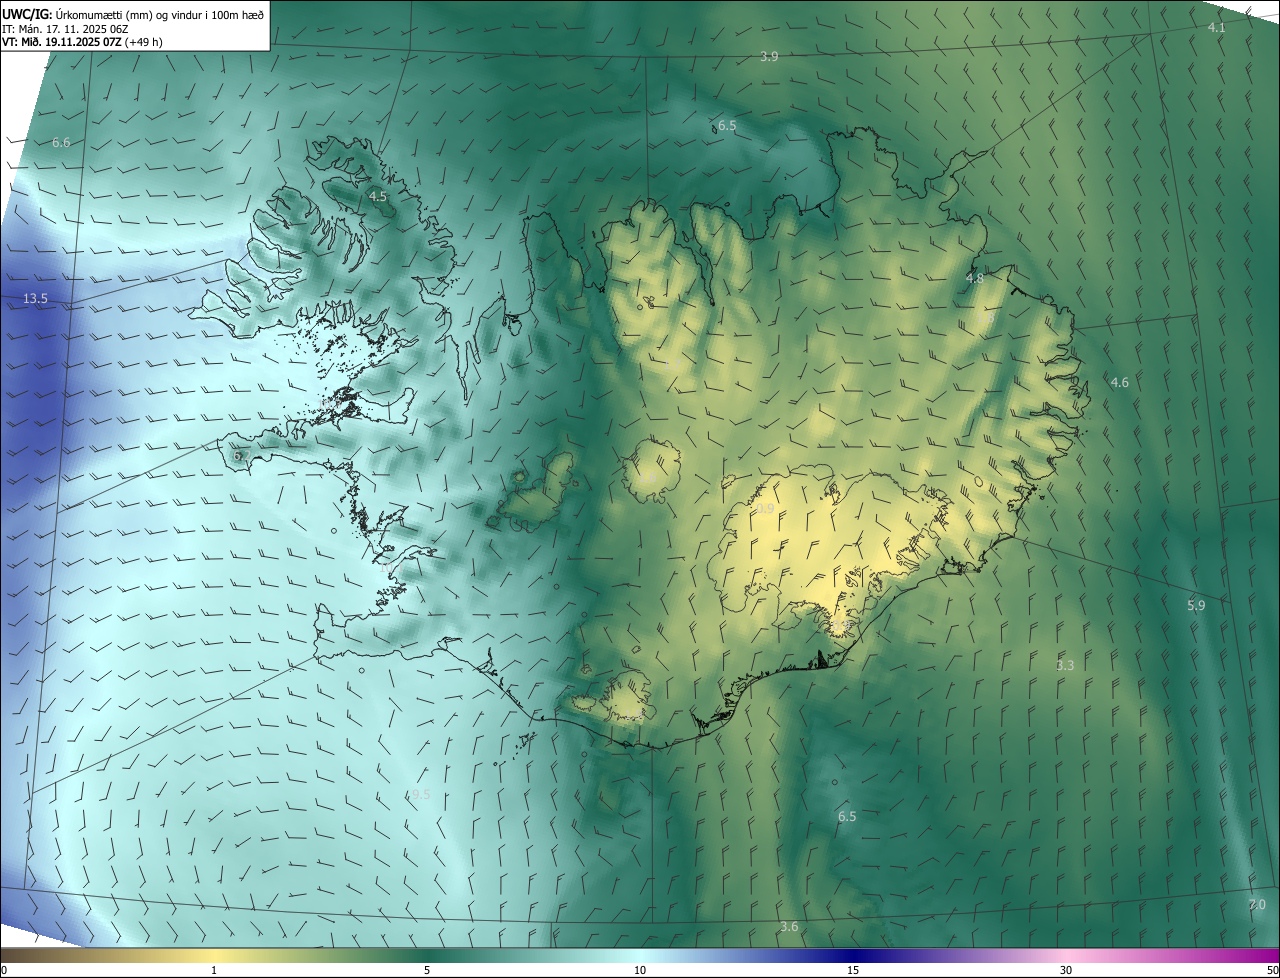The image size is (1280, 978).
Task: Click the 6.6 value label over the sea
Action: coord(61,143)
